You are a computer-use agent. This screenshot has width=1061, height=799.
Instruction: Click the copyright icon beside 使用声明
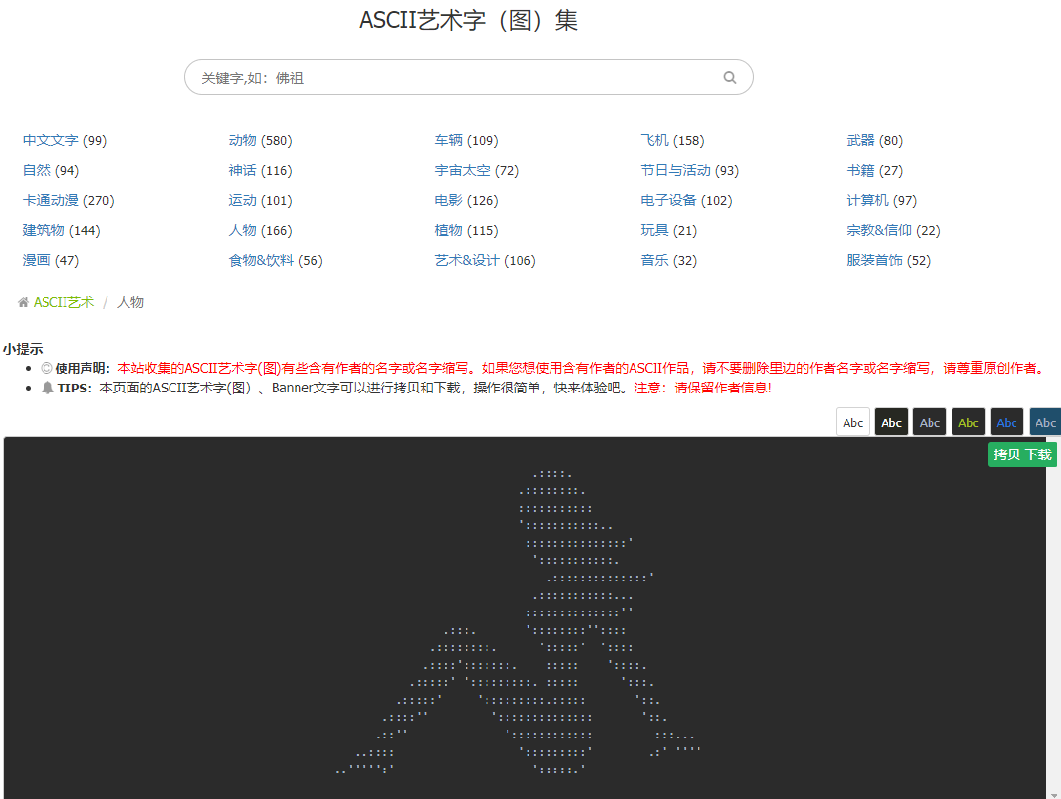coord(47,368)
